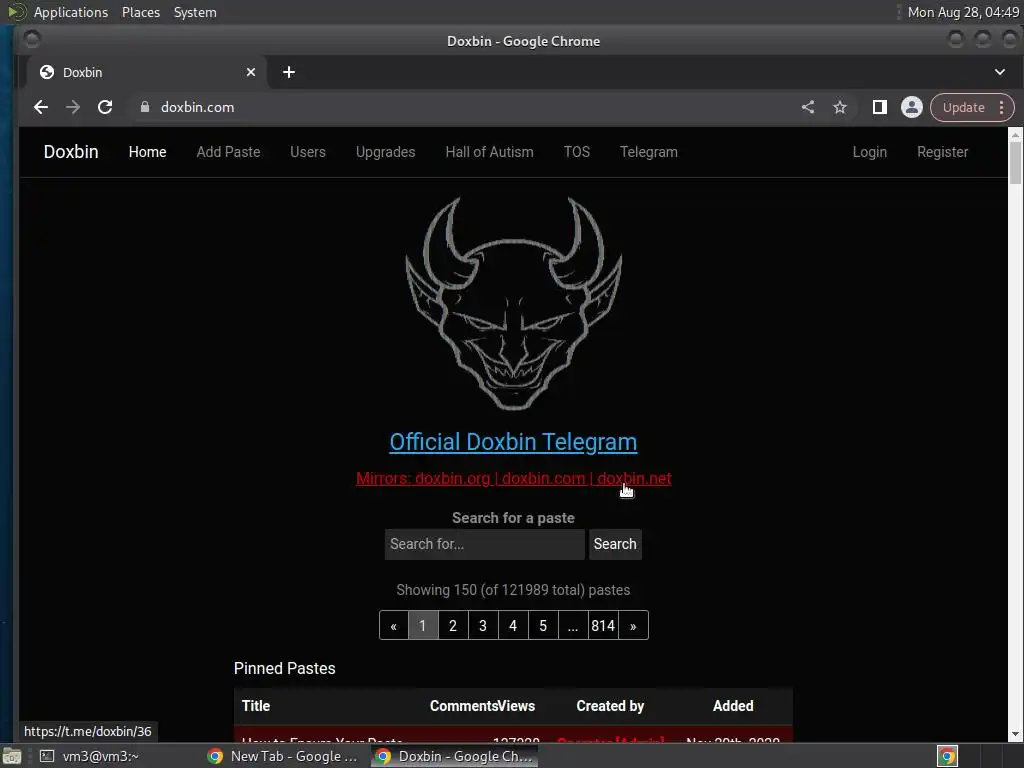Image resolution: width=1024 pixels, height=768 pixels.
Task: Reload the Doxbin page
Action: [x=104, y=107]
